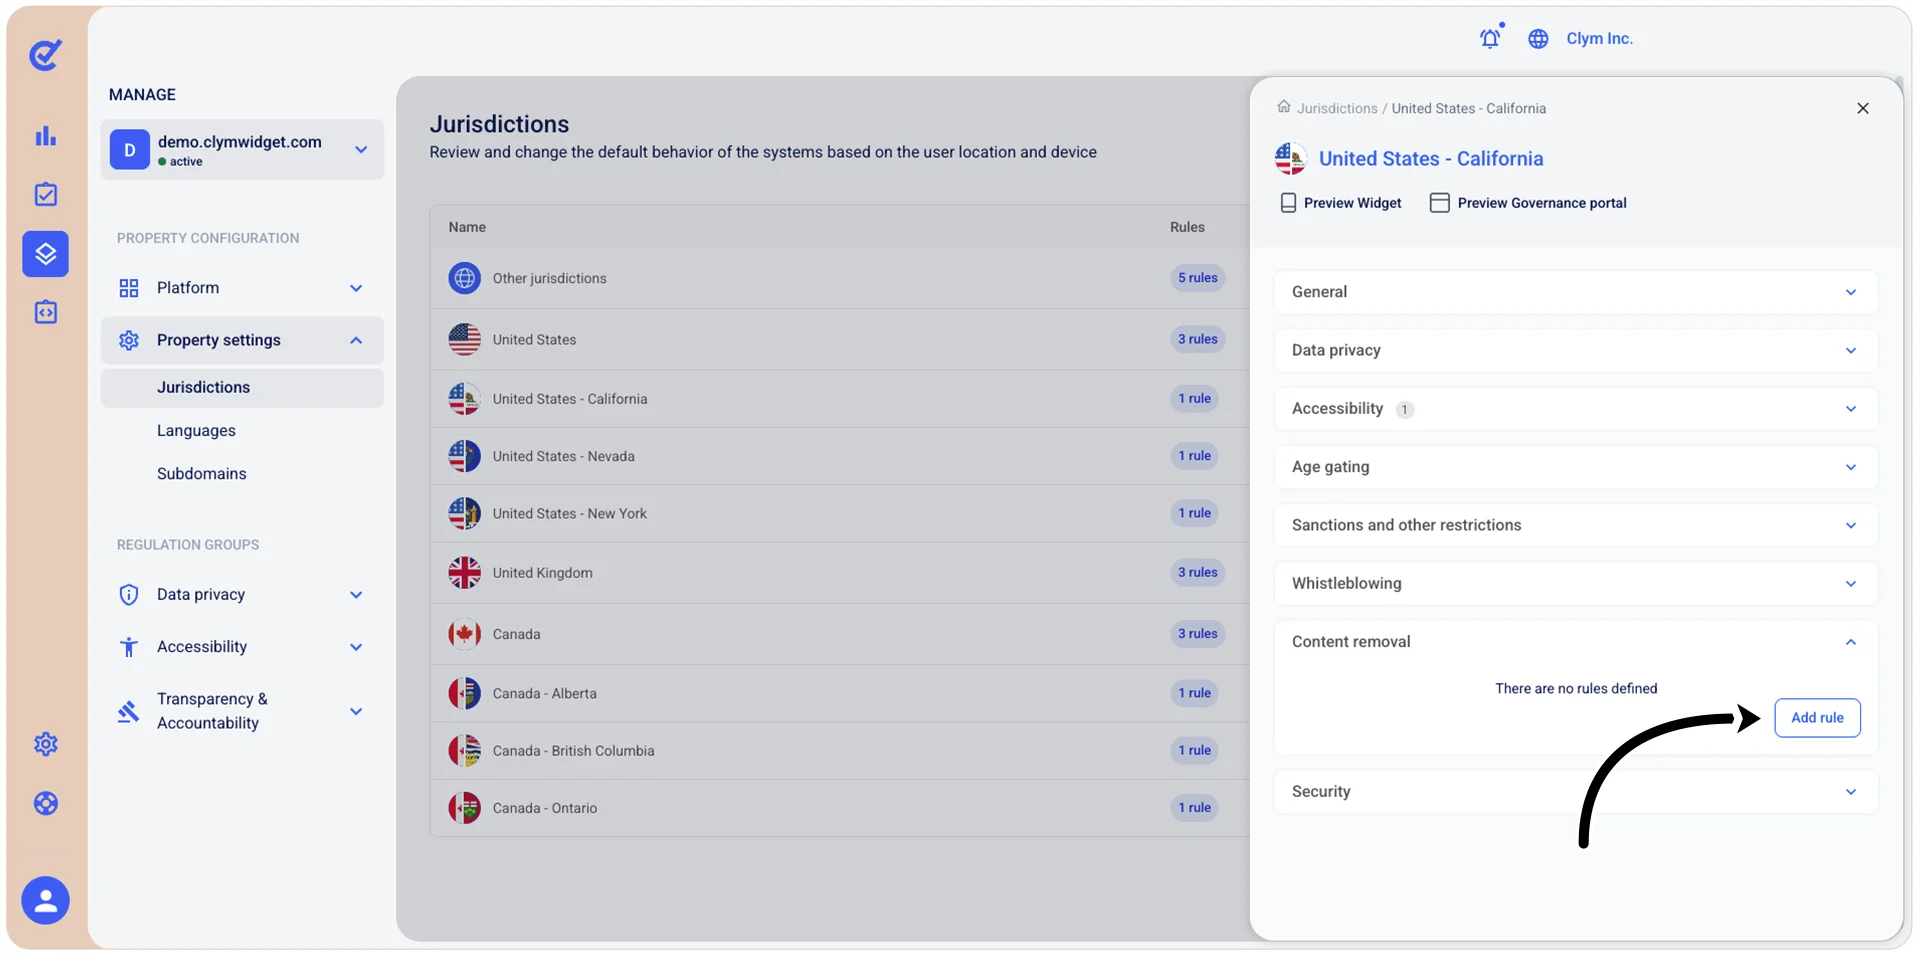The width and height of the screenshot is (1917, 955).
Task: Open the code embed sidebar icon
Action: point(46,312)
